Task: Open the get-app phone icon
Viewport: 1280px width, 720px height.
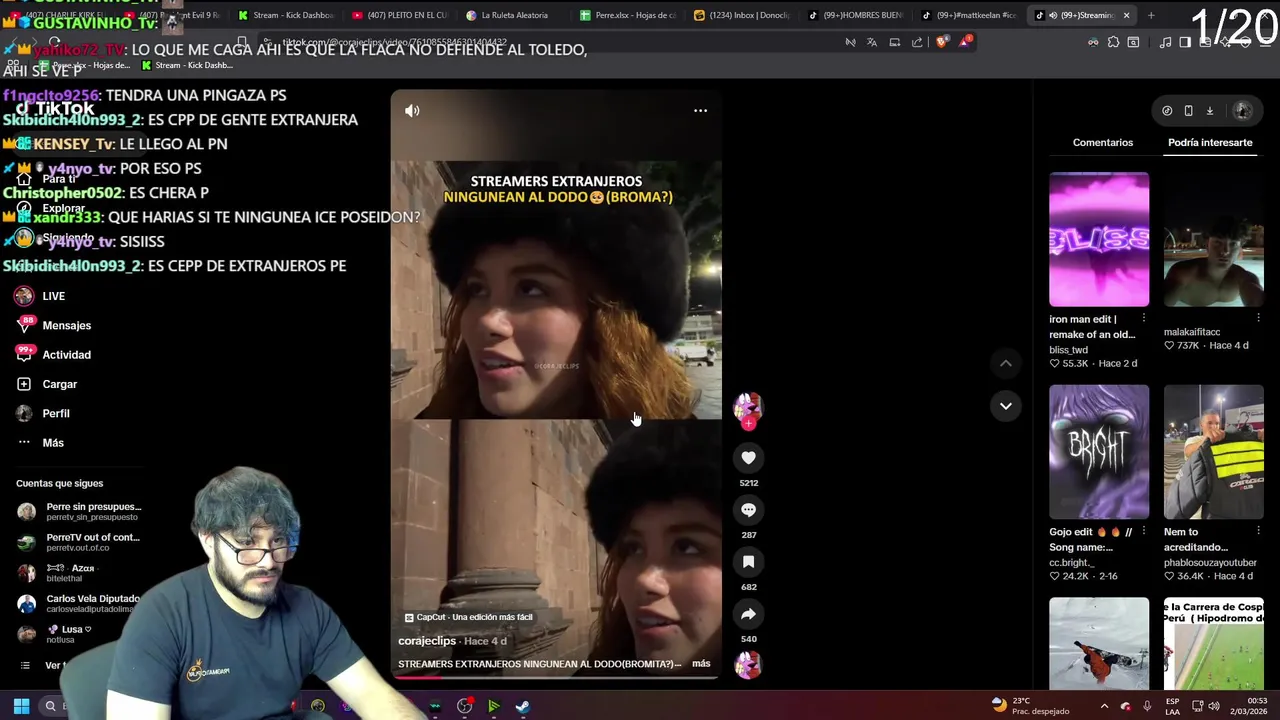Action: click(1188, 111)
